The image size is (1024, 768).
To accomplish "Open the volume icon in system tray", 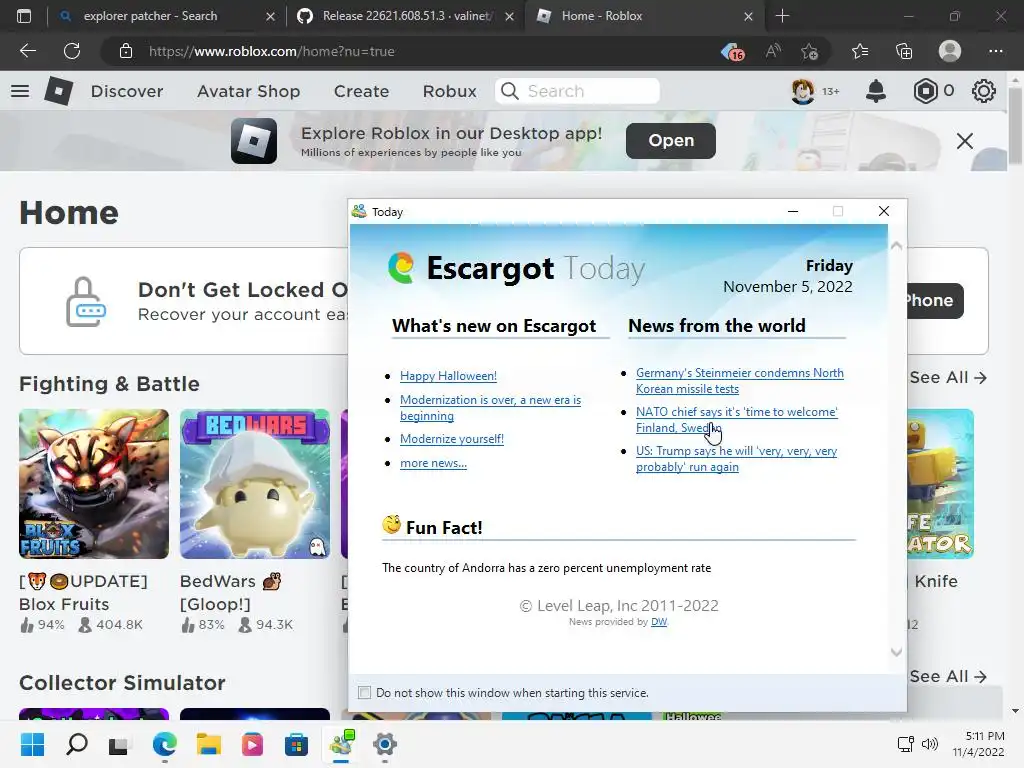I will point(930,744).
